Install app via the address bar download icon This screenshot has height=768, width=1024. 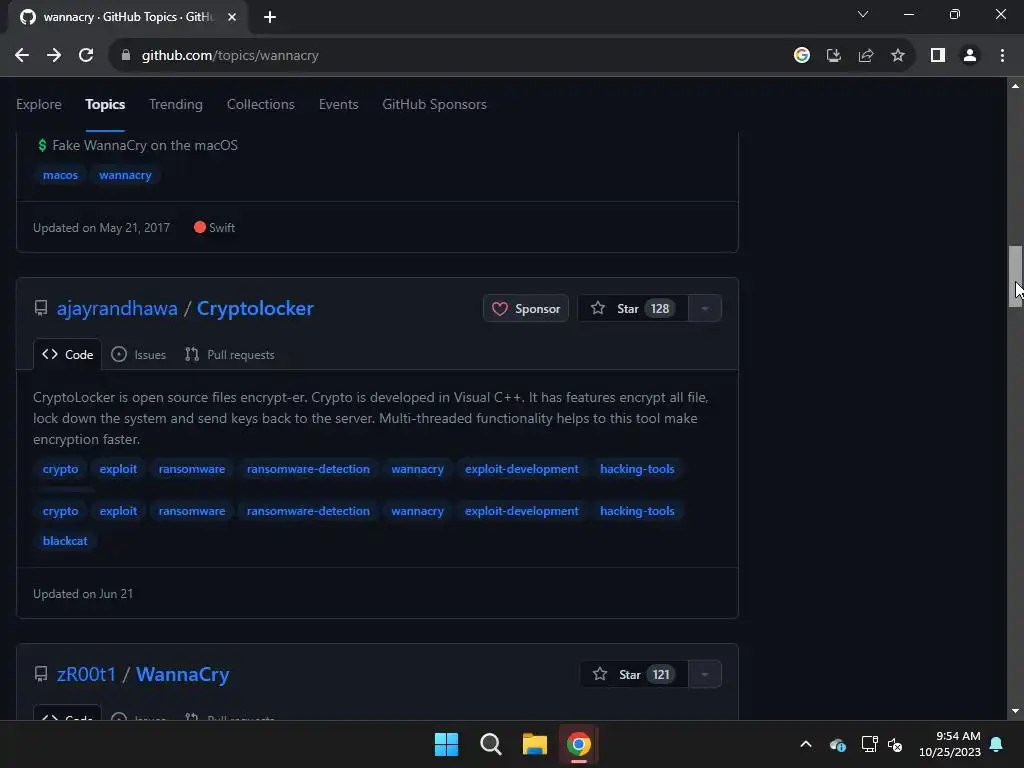[834, 56]
